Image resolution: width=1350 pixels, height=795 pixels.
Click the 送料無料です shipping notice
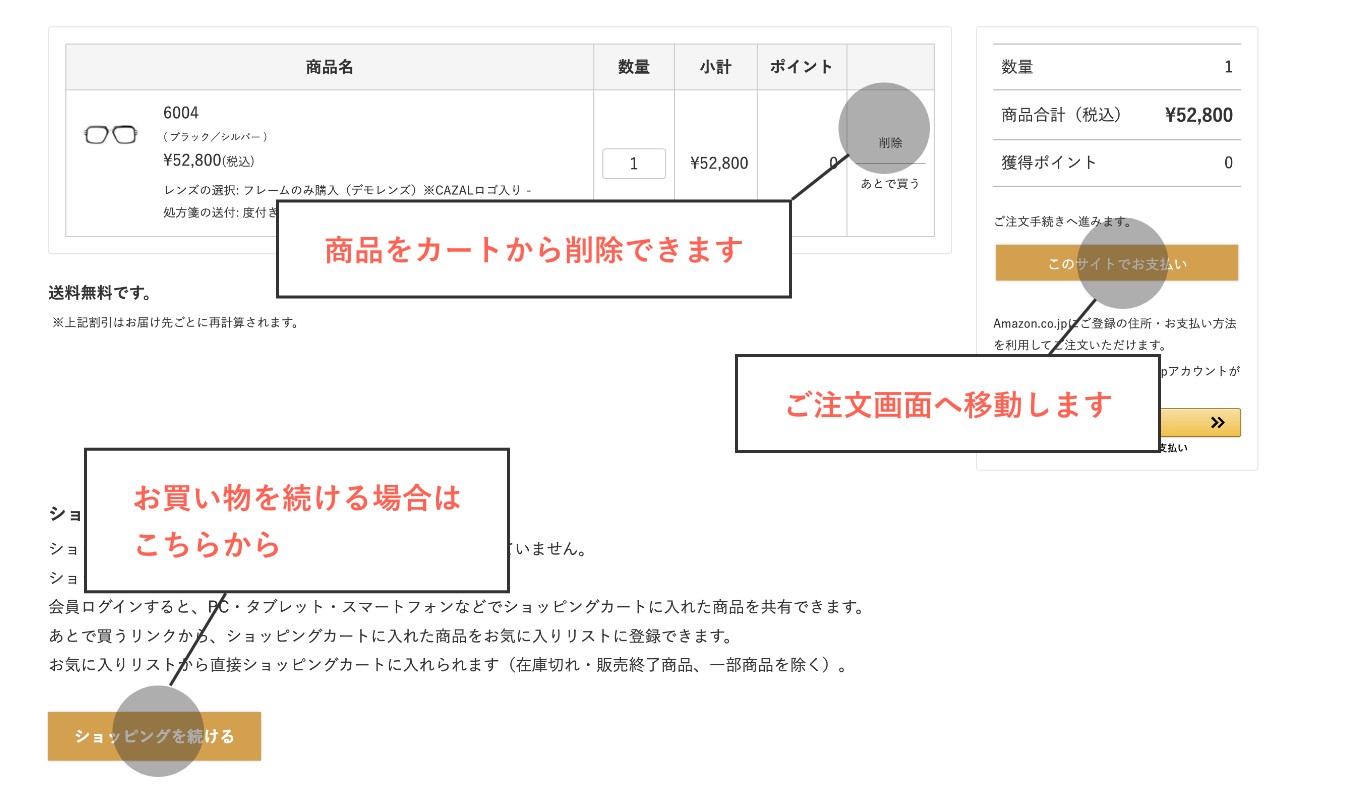click(100, 293)
